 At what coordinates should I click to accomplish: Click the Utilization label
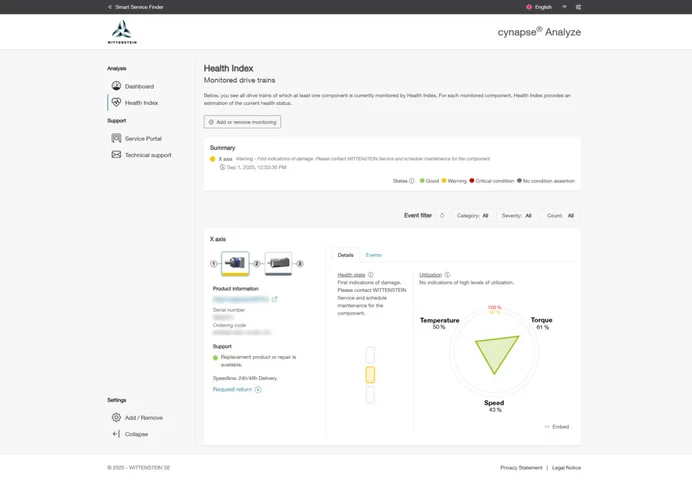click(x=430, y=275)
